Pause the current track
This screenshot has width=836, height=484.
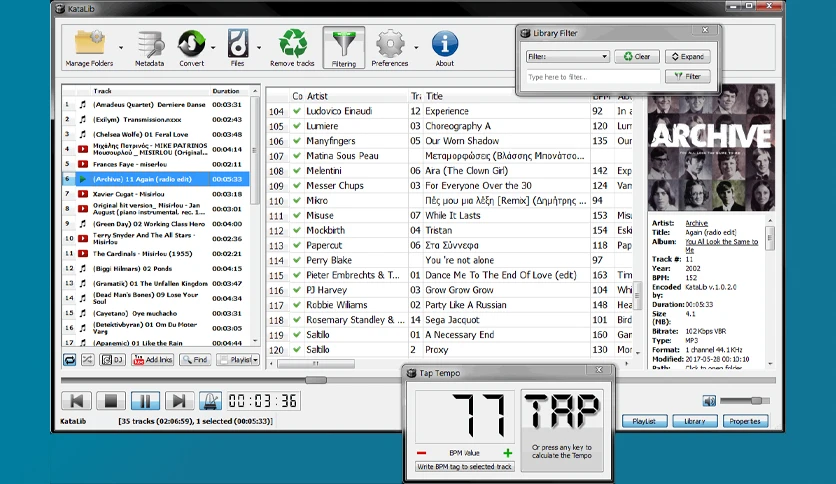coord(145,401)
